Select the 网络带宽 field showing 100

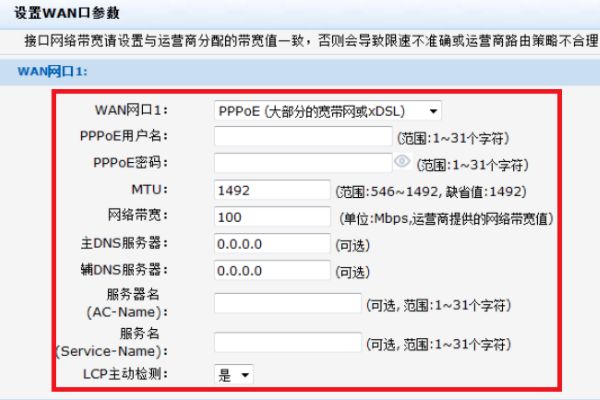click(271, 217)
